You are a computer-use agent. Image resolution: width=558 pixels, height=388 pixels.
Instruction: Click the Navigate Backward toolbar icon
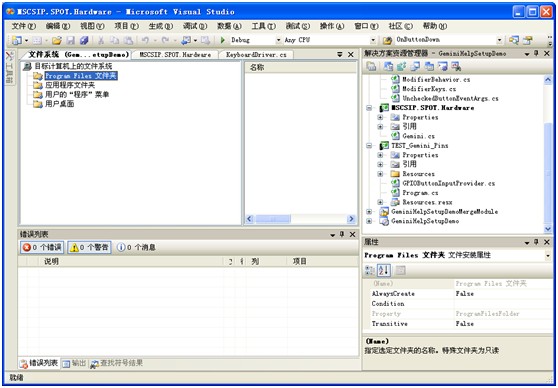(x=185, y=40)
